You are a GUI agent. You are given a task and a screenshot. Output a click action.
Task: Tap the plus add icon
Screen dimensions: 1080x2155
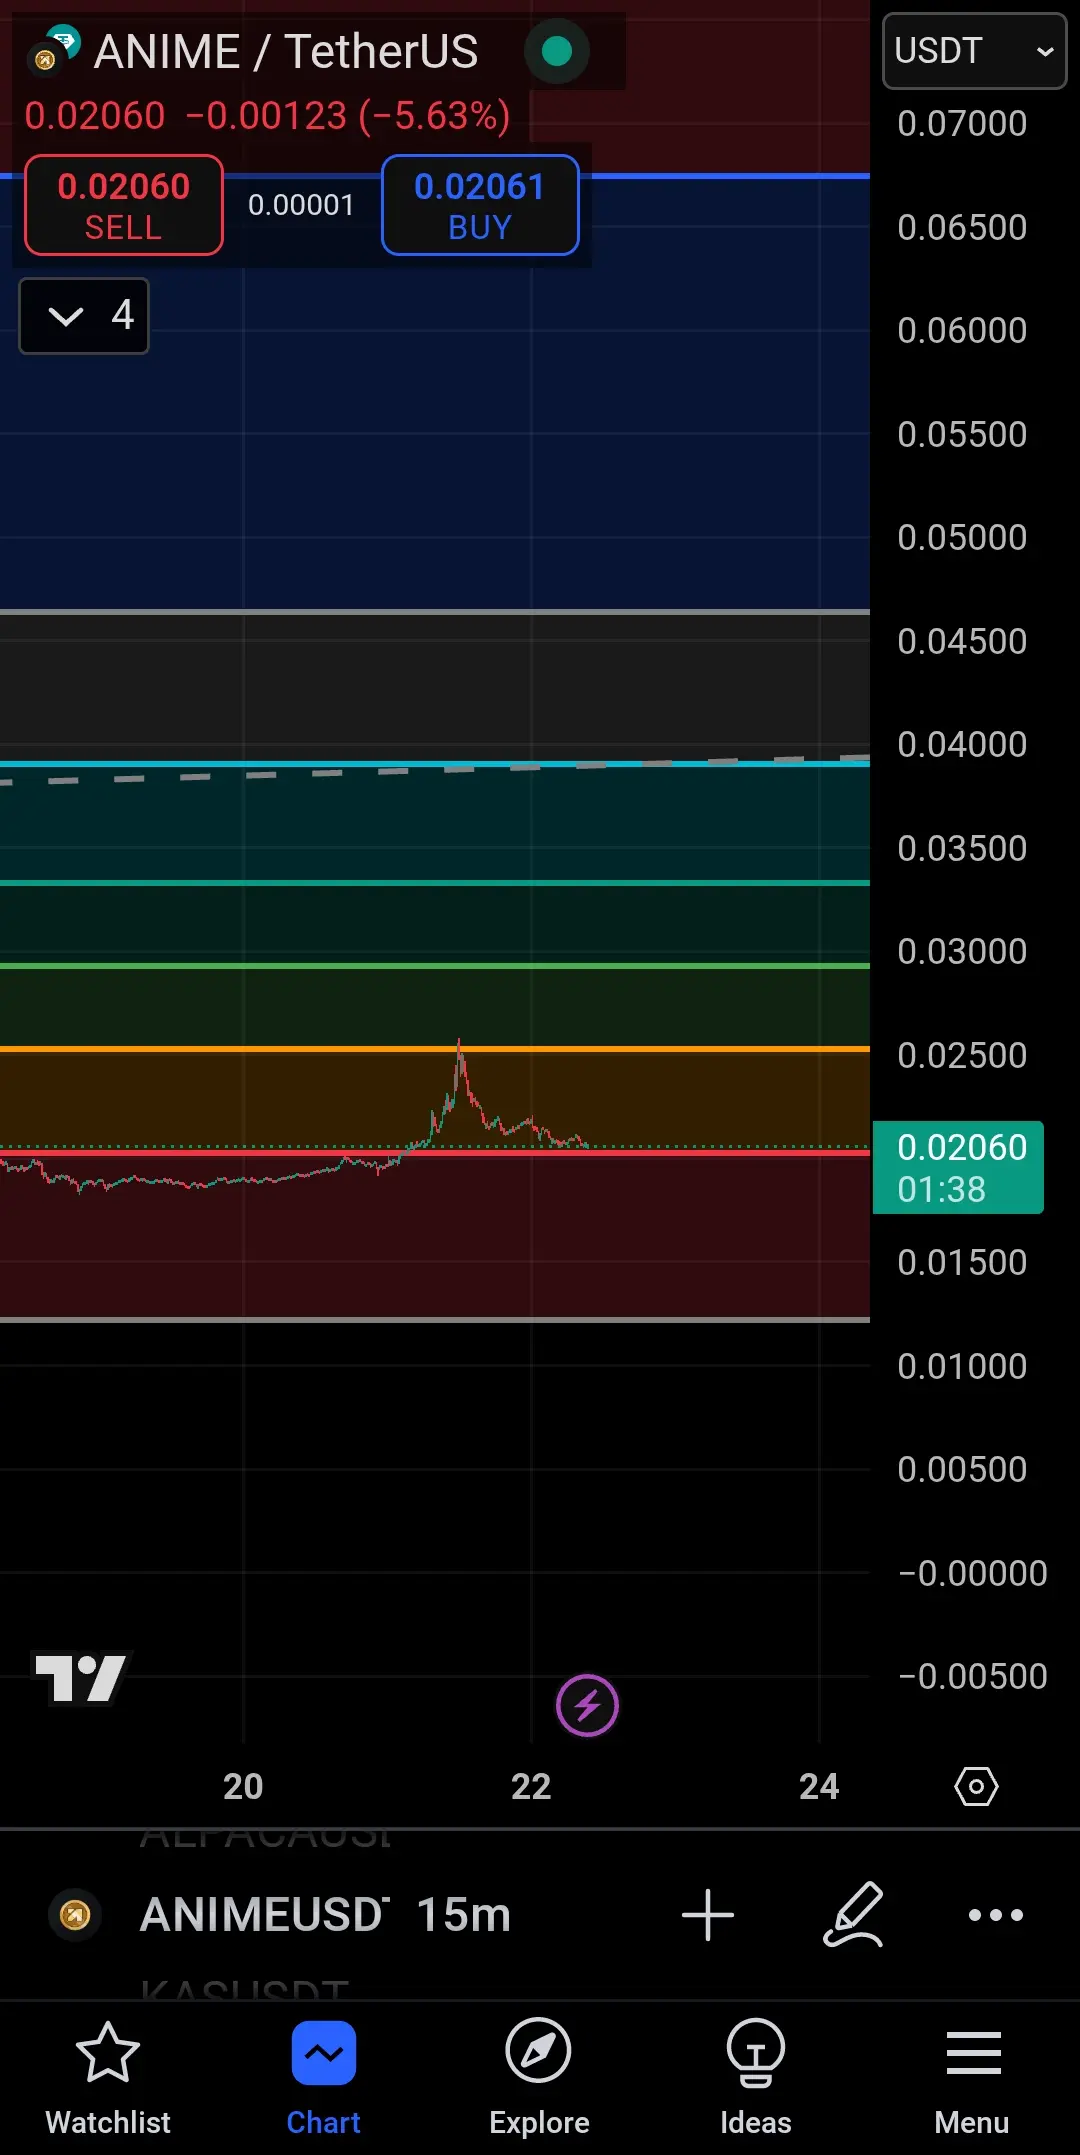(708, 1915)
